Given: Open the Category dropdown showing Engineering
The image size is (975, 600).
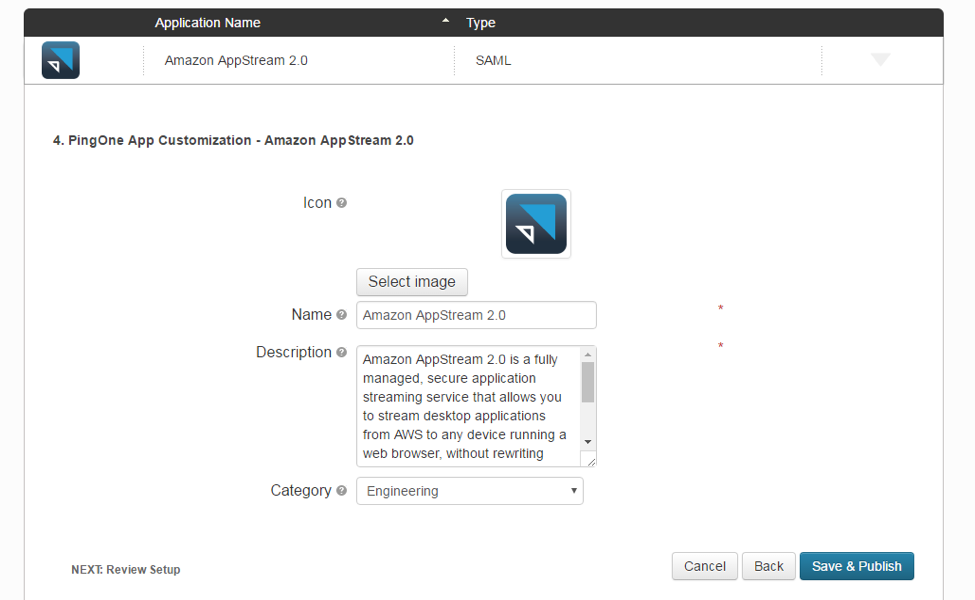Looking at the screenshot, I should (x=469, y=491).
